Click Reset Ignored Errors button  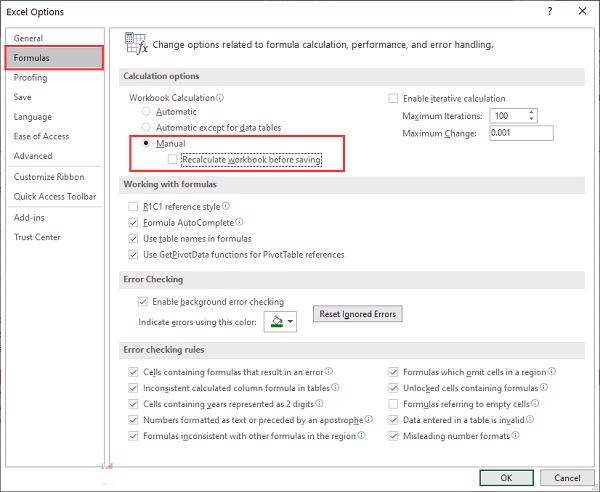pos(357,314)
